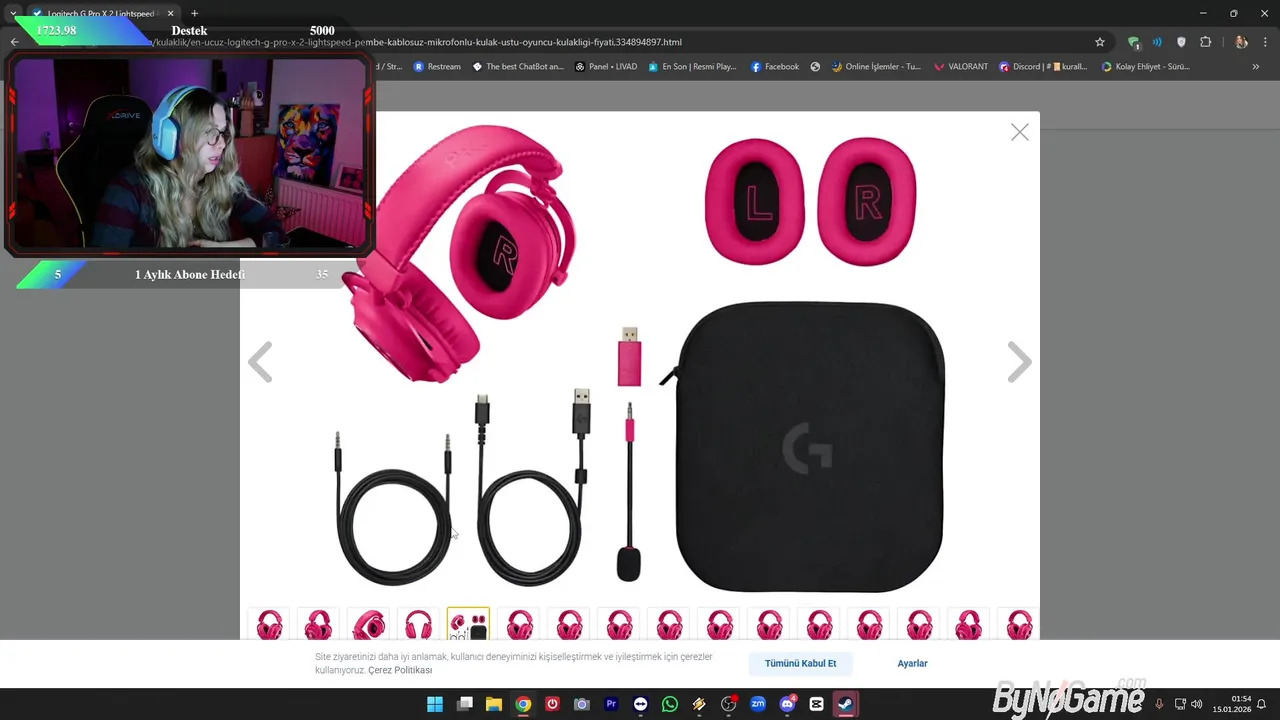This screenshot has height=720, width=1280.
Task: Open a new Chrome tab
Action: [194, 14]
